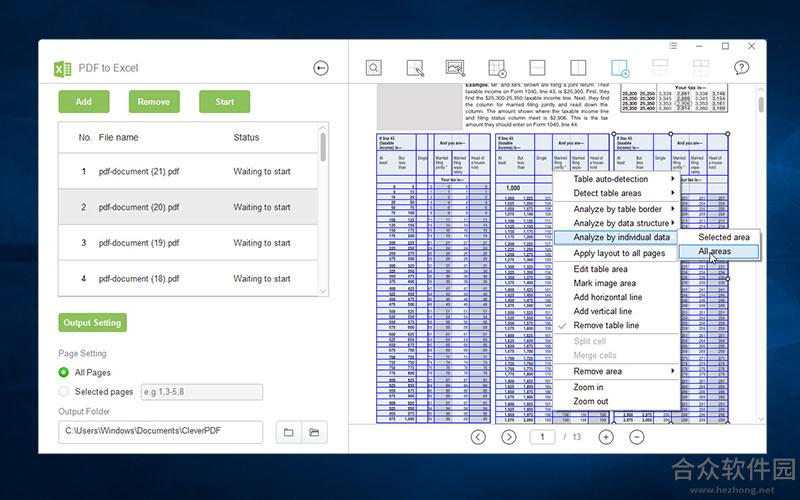
Task: Click the Status column header
Action: click(x=246, y=137)
